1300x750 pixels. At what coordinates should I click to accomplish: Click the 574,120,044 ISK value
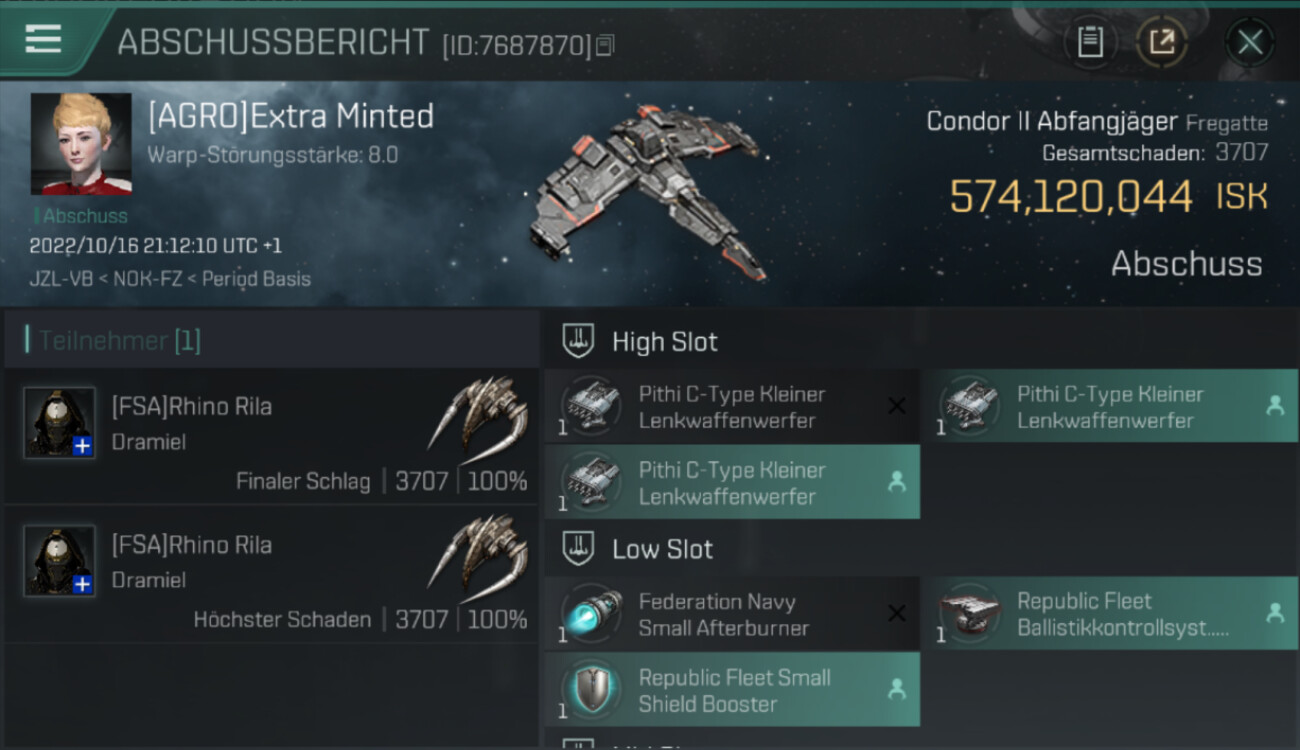[1071, 197]
